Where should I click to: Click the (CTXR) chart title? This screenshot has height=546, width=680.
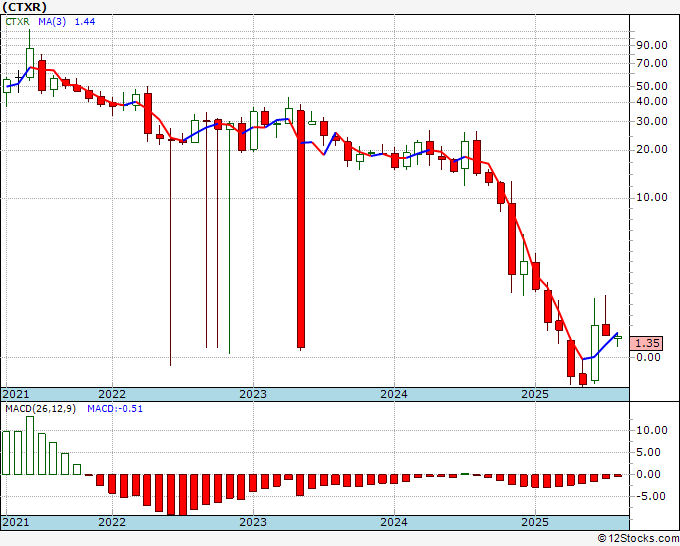click(24, 7)
